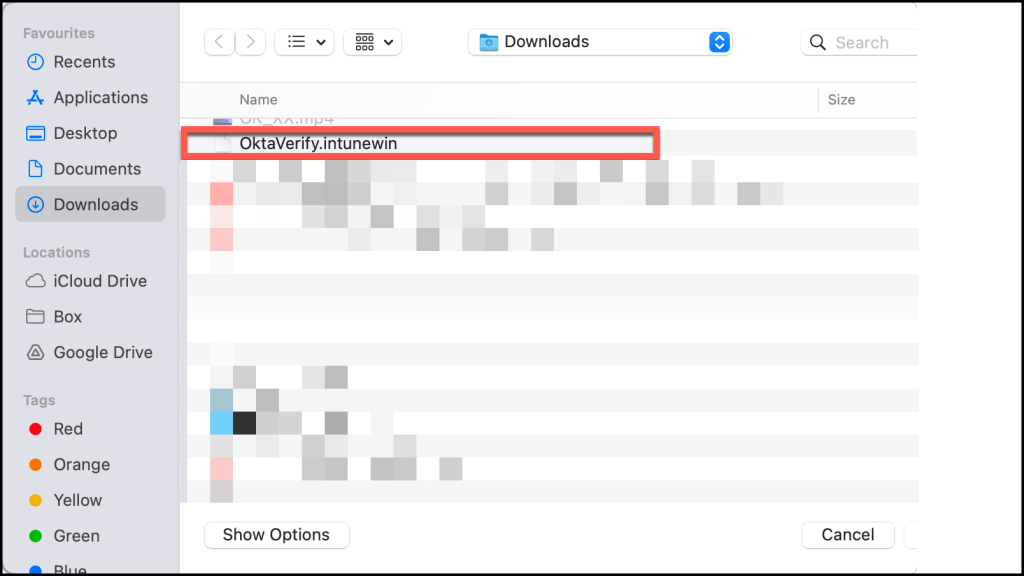
Task: Expand the Downloads location popup
Action: coord(600,42)
